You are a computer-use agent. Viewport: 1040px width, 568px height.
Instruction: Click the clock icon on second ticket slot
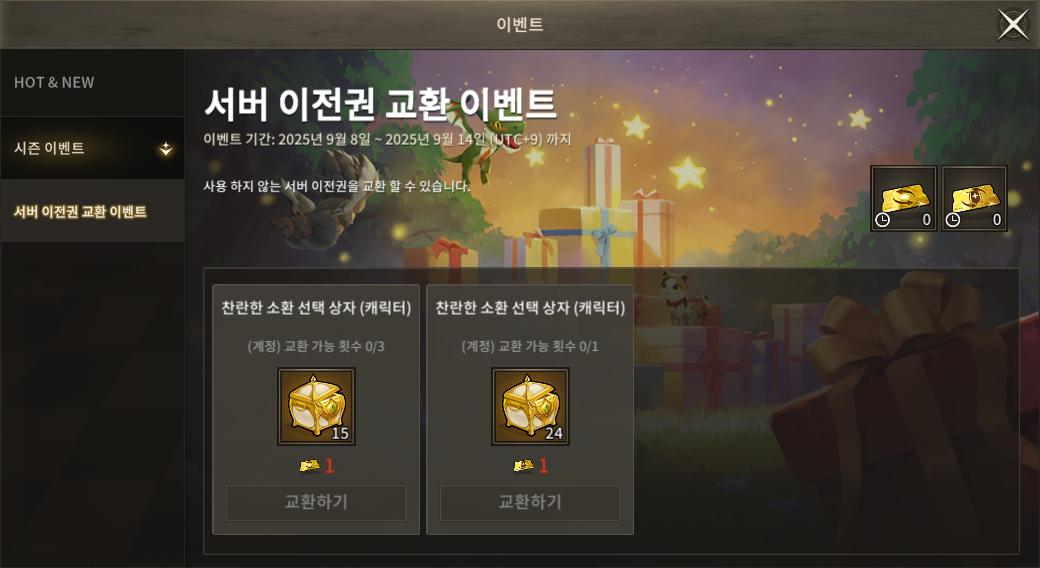tap(952, 220)
